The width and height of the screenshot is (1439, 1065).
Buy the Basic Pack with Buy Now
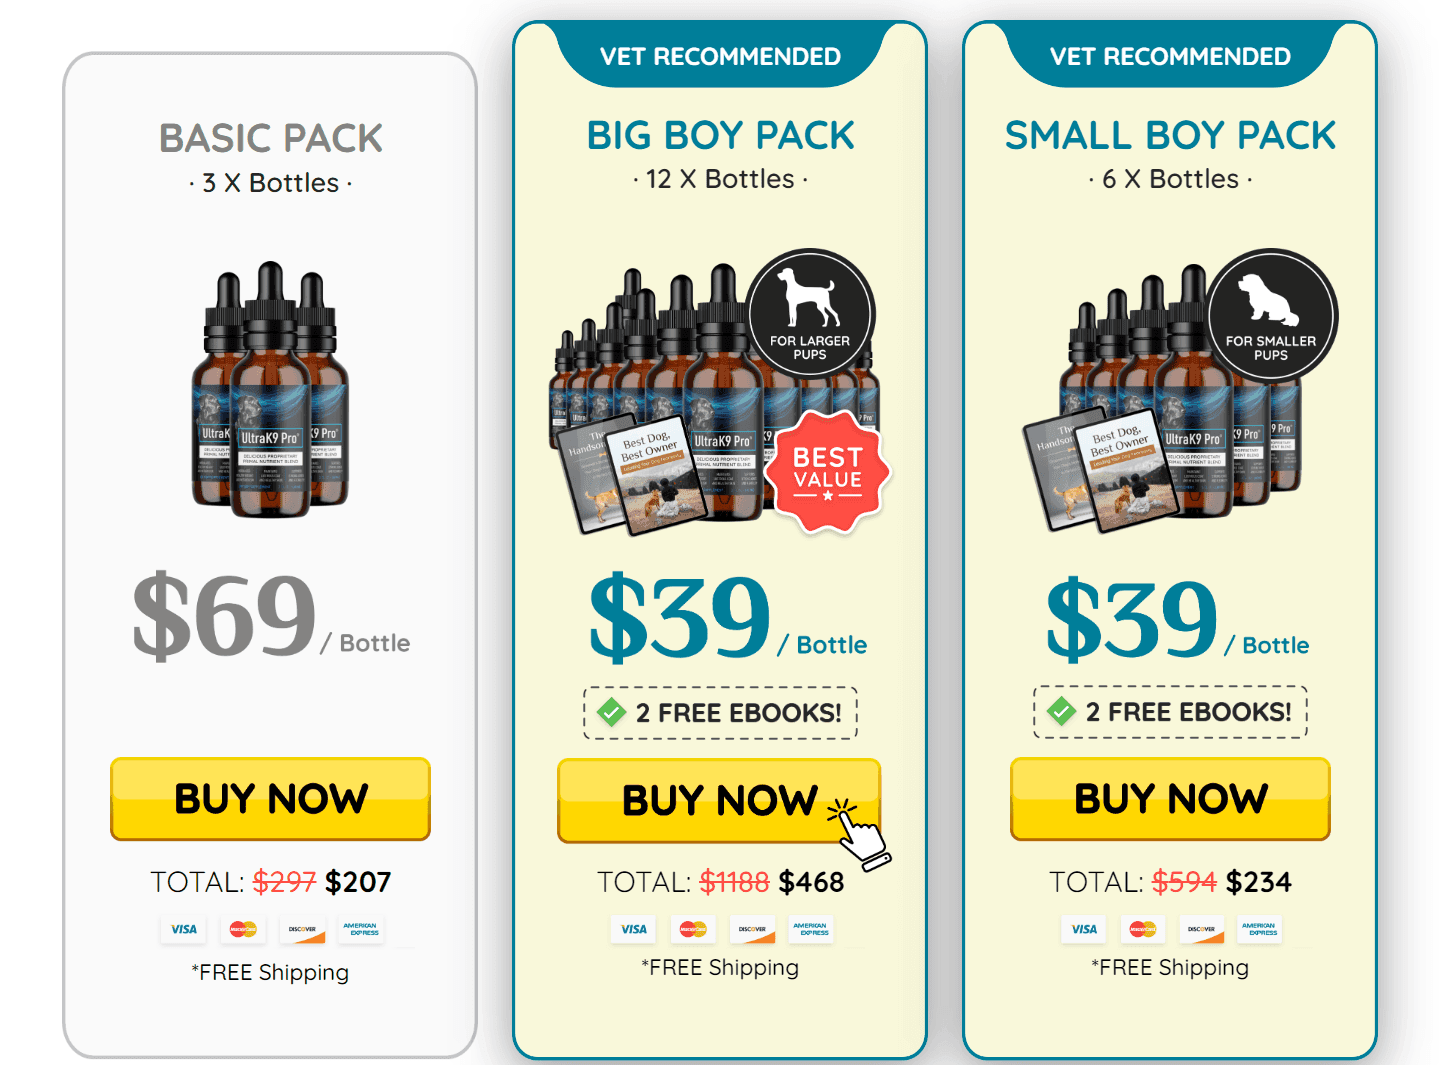pos(270,799)
